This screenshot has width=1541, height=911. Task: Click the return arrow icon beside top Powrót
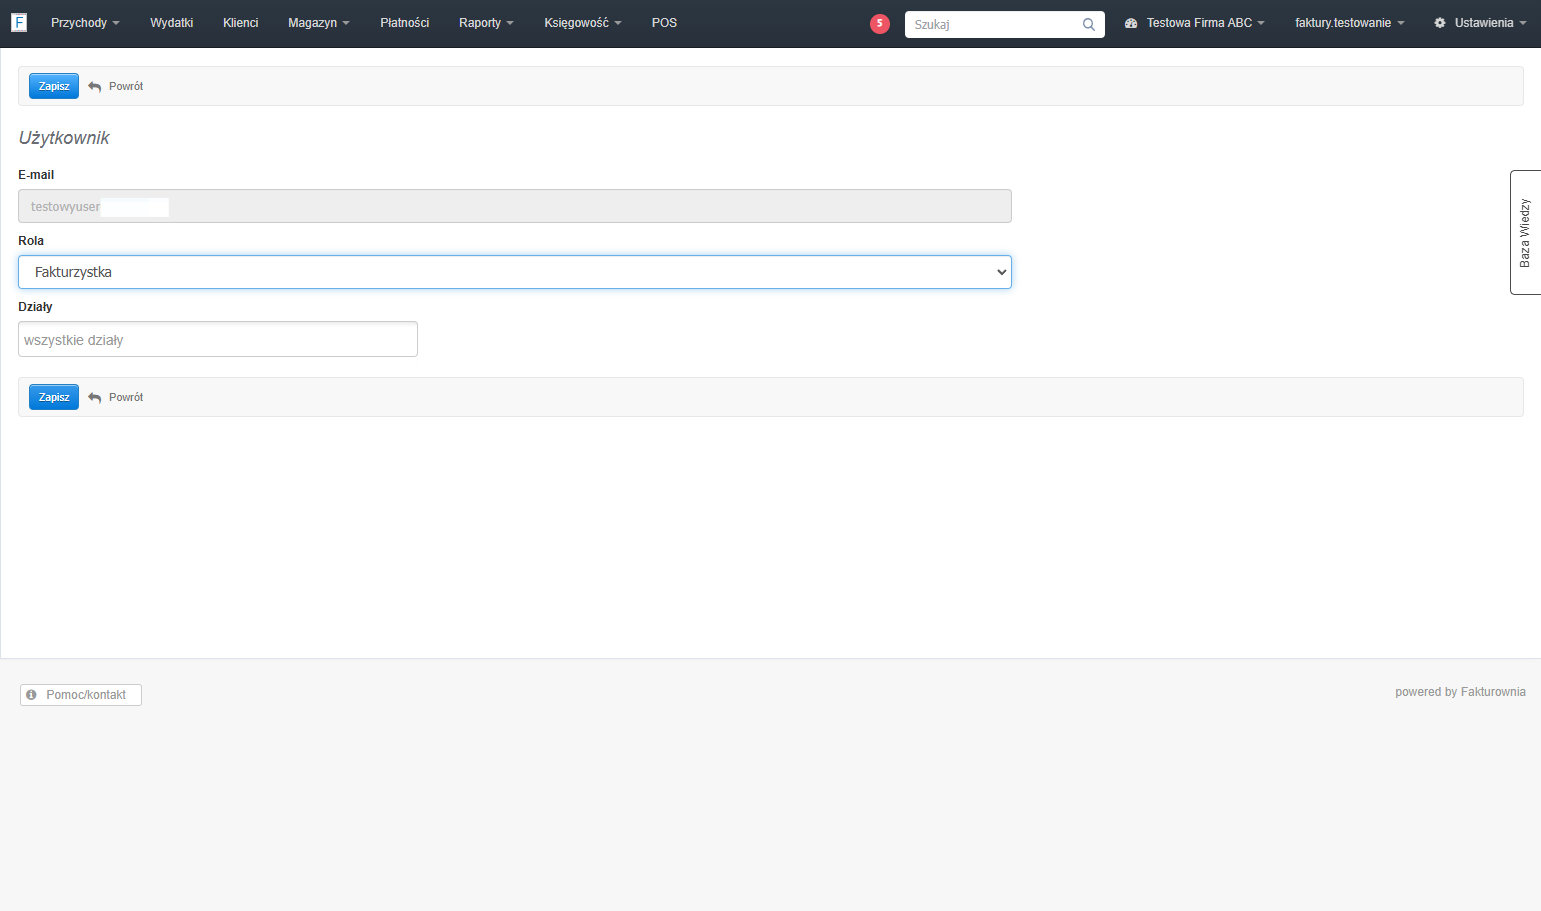95,87
